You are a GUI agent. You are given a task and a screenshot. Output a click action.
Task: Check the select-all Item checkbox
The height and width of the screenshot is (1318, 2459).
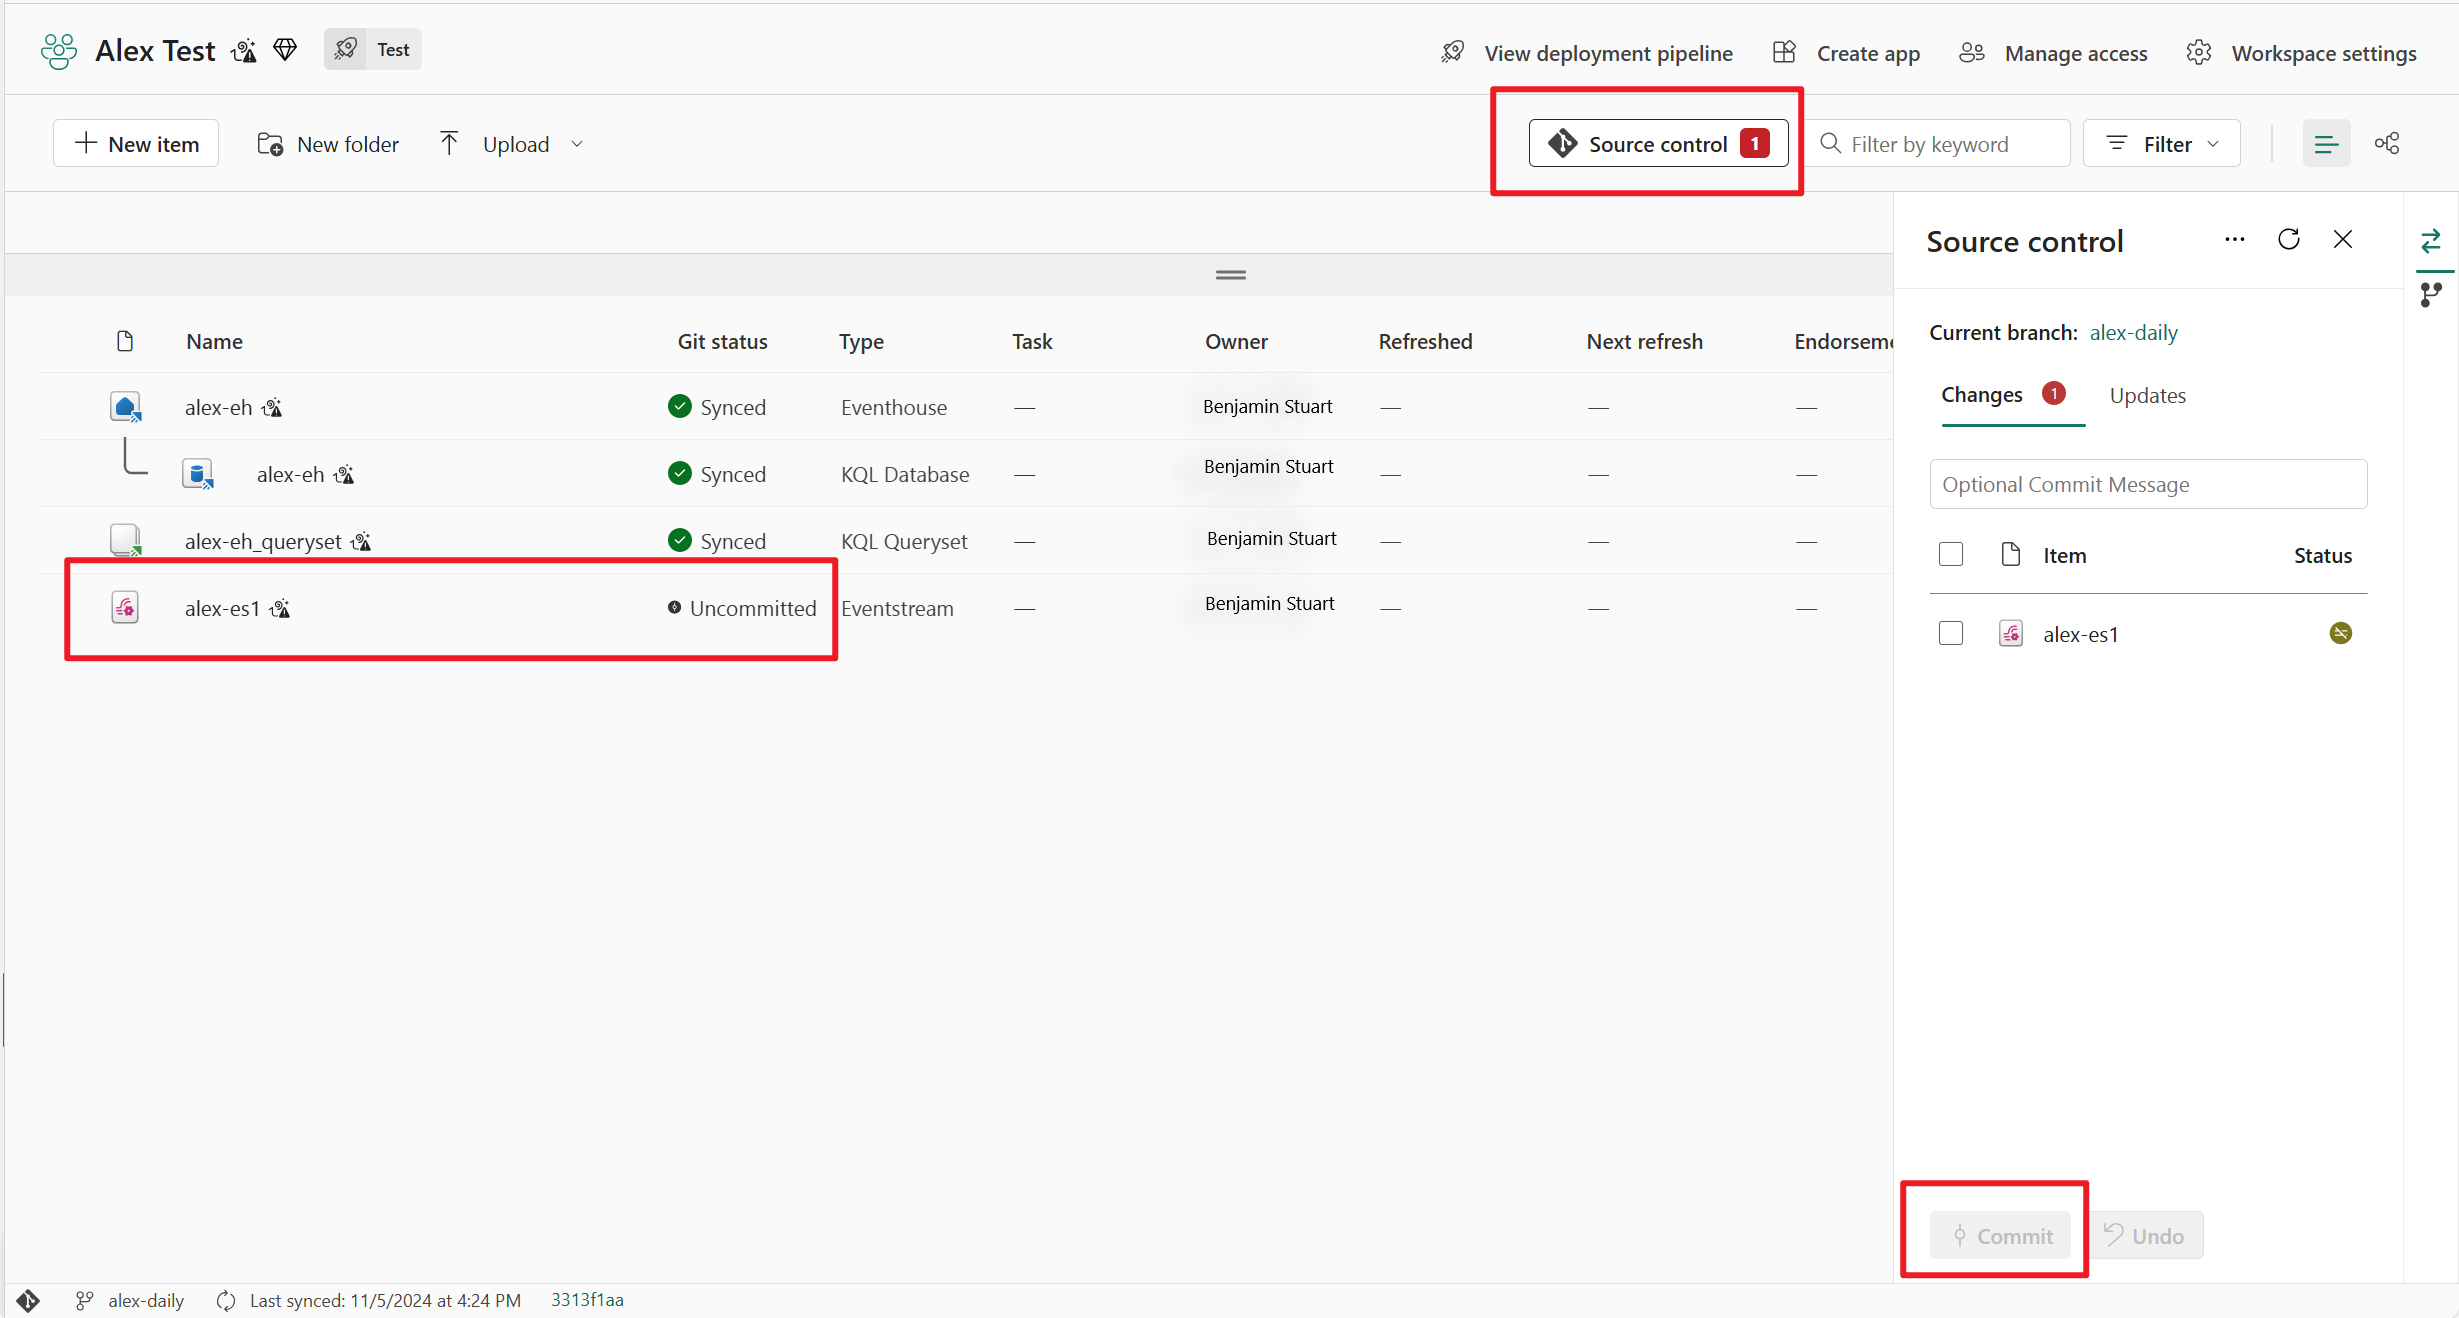coord(1950,555)
